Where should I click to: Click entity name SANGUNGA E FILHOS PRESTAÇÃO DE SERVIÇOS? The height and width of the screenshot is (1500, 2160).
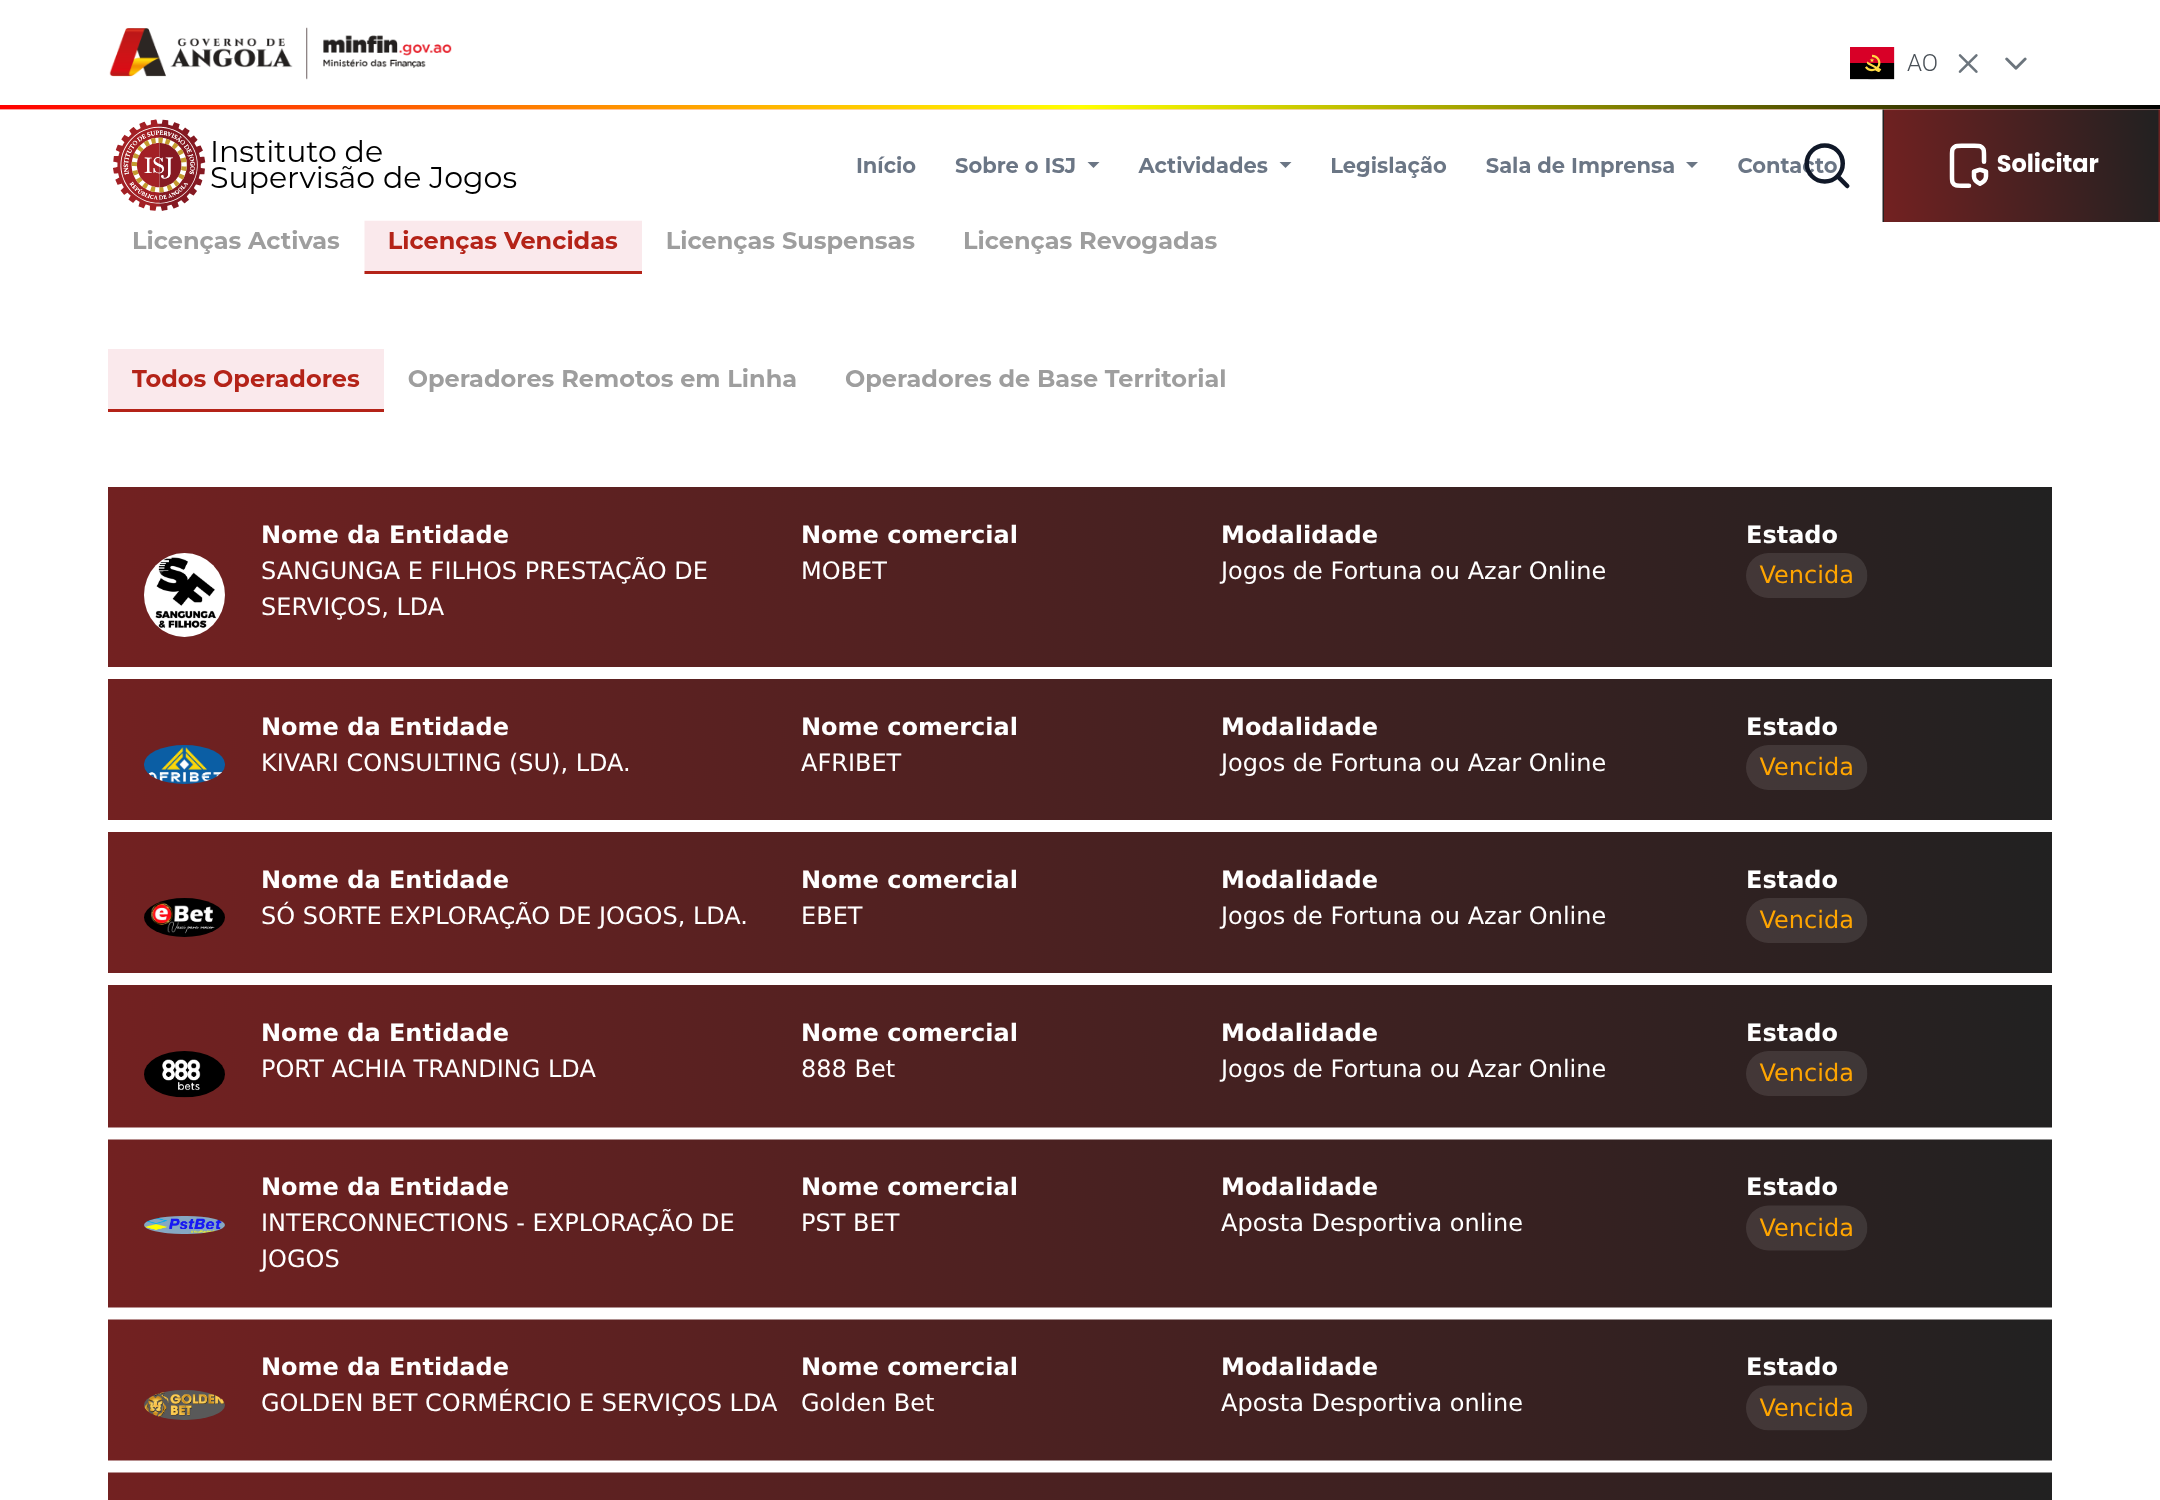[484, 589]
